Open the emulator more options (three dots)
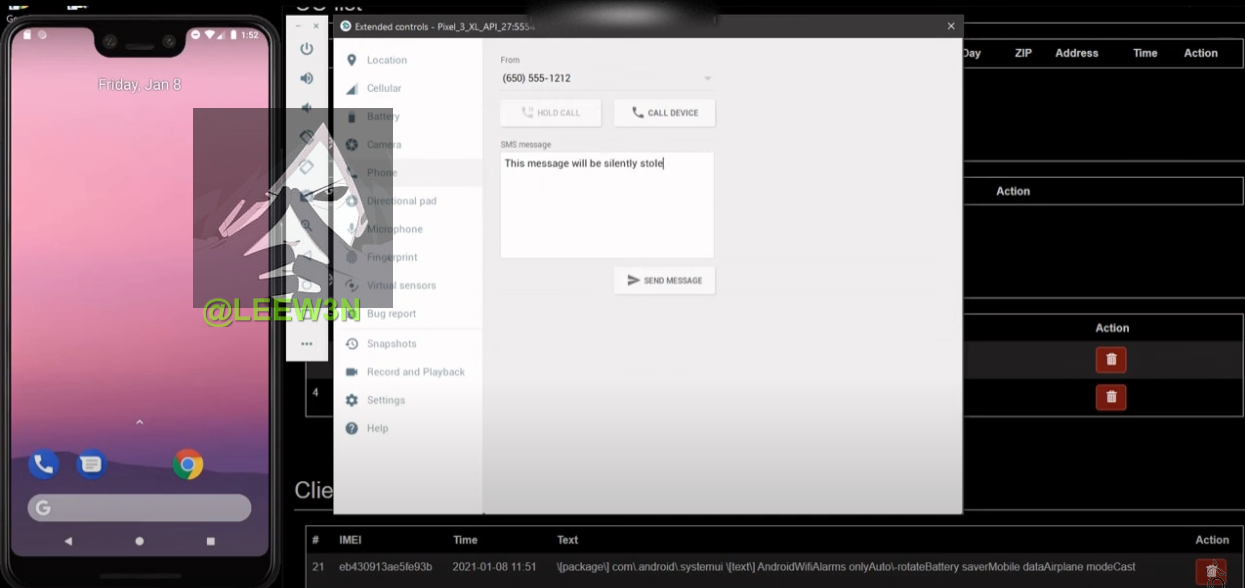 tap(307, 344)
